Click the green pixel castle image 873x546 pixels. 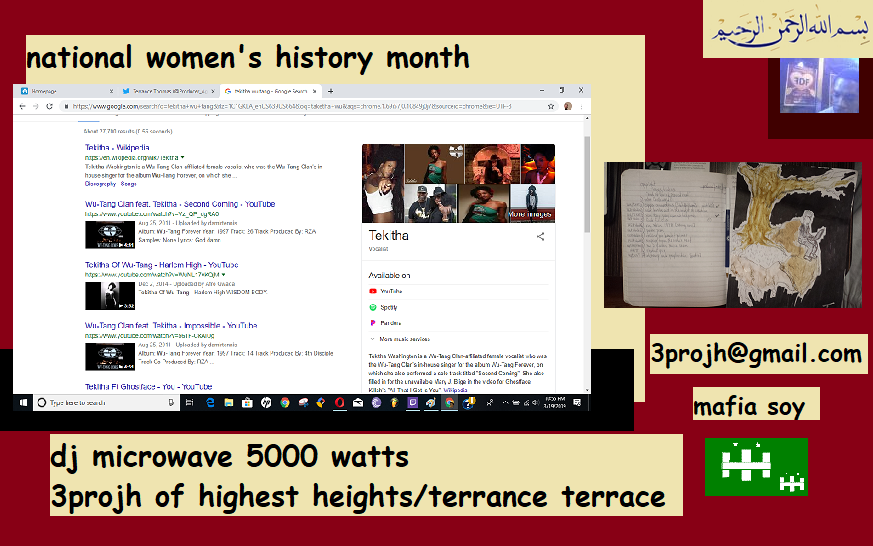click(756, 467)
